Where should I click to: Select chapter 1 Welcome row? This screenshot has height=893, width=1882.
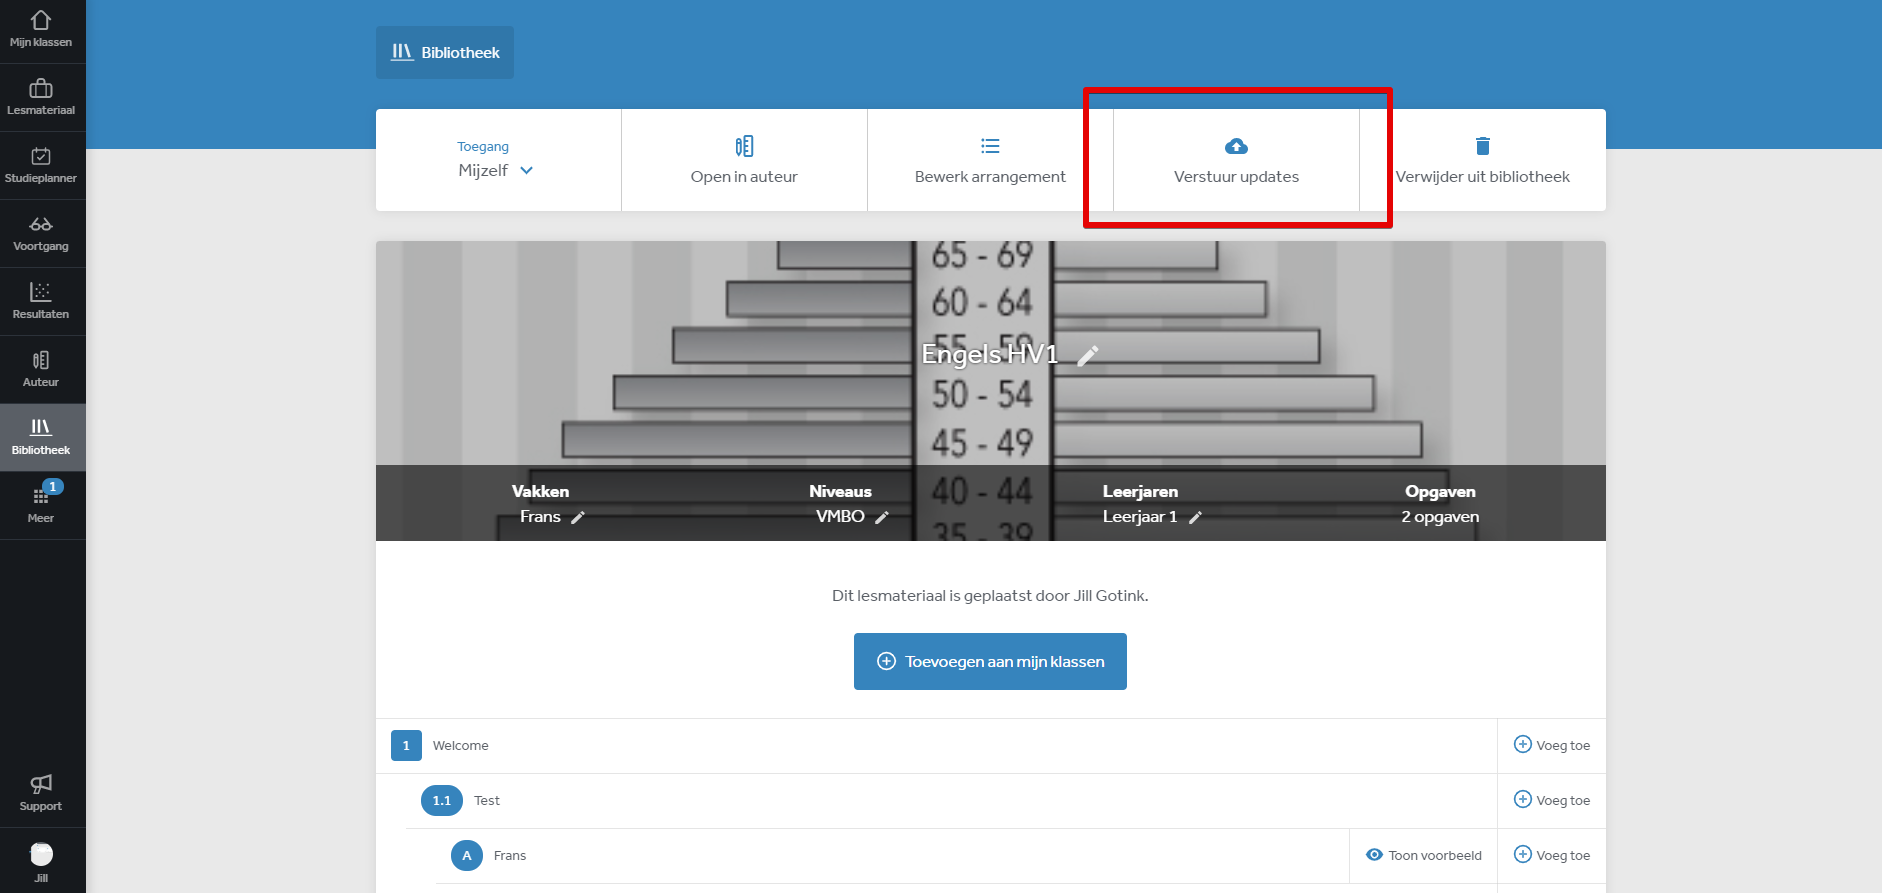coord(936,746)
